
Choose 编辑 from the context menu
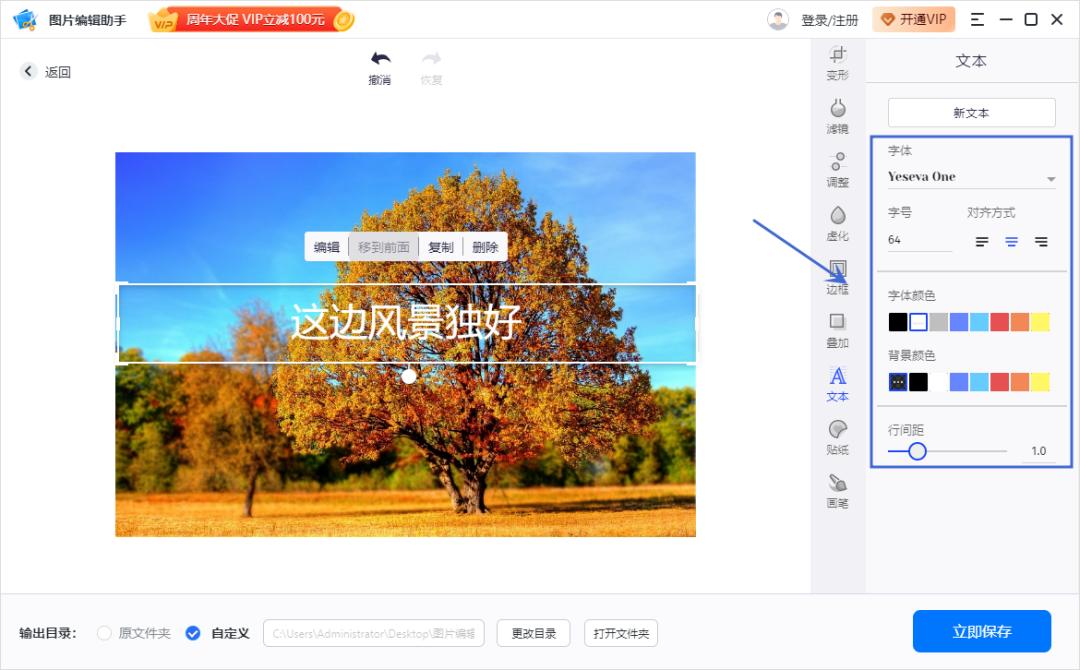pyautogui.click(x=327, y=246)
